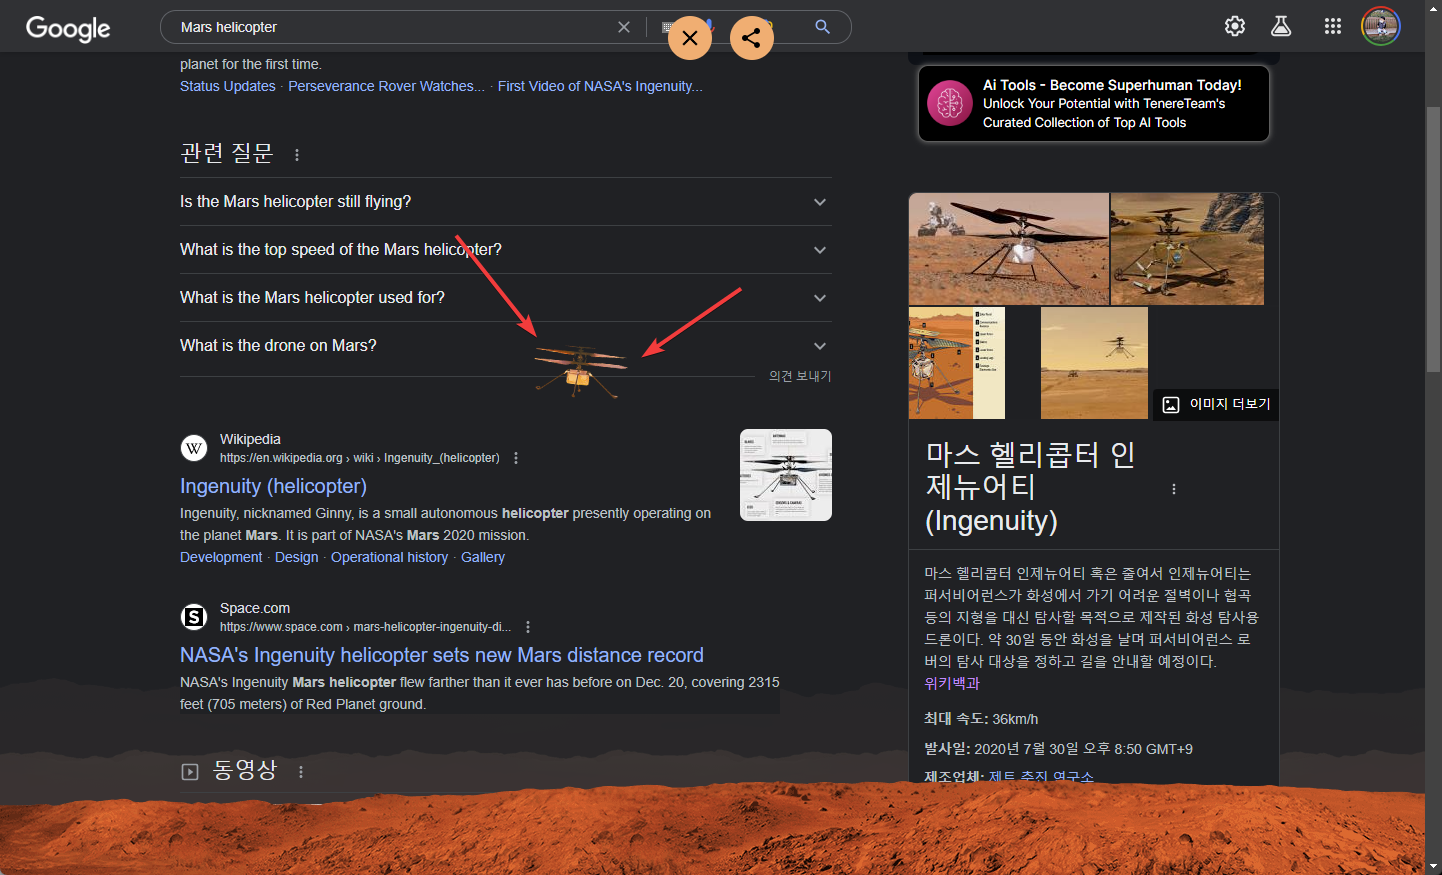Open Design sitelink
The image size is (1442, 875).
click(x=297, y=557)
